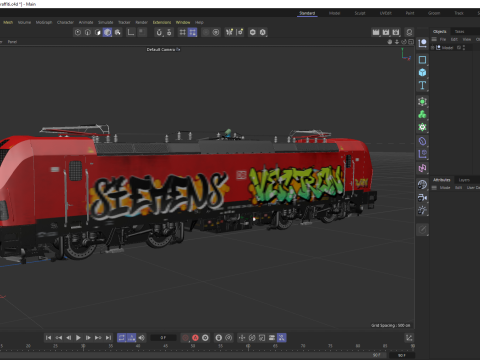480x360 pixels.
Task: Click the current frame number field
Action: click(x=163, y=338)
